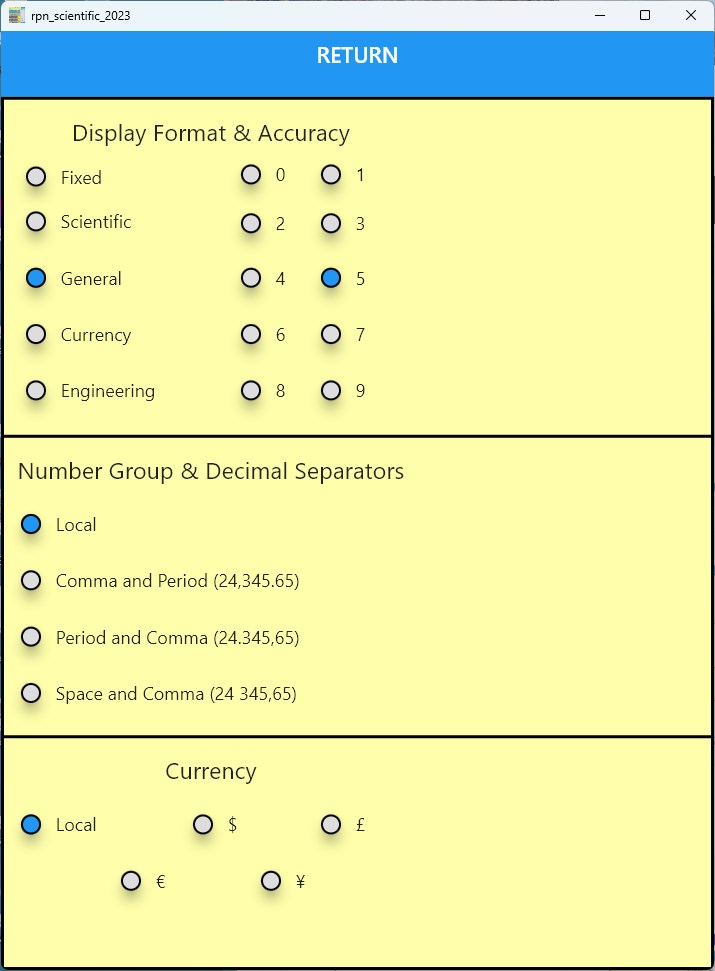Select the dollar currency symbol
The width and height of the screenshot is (715, 971).
coord(203,825)
